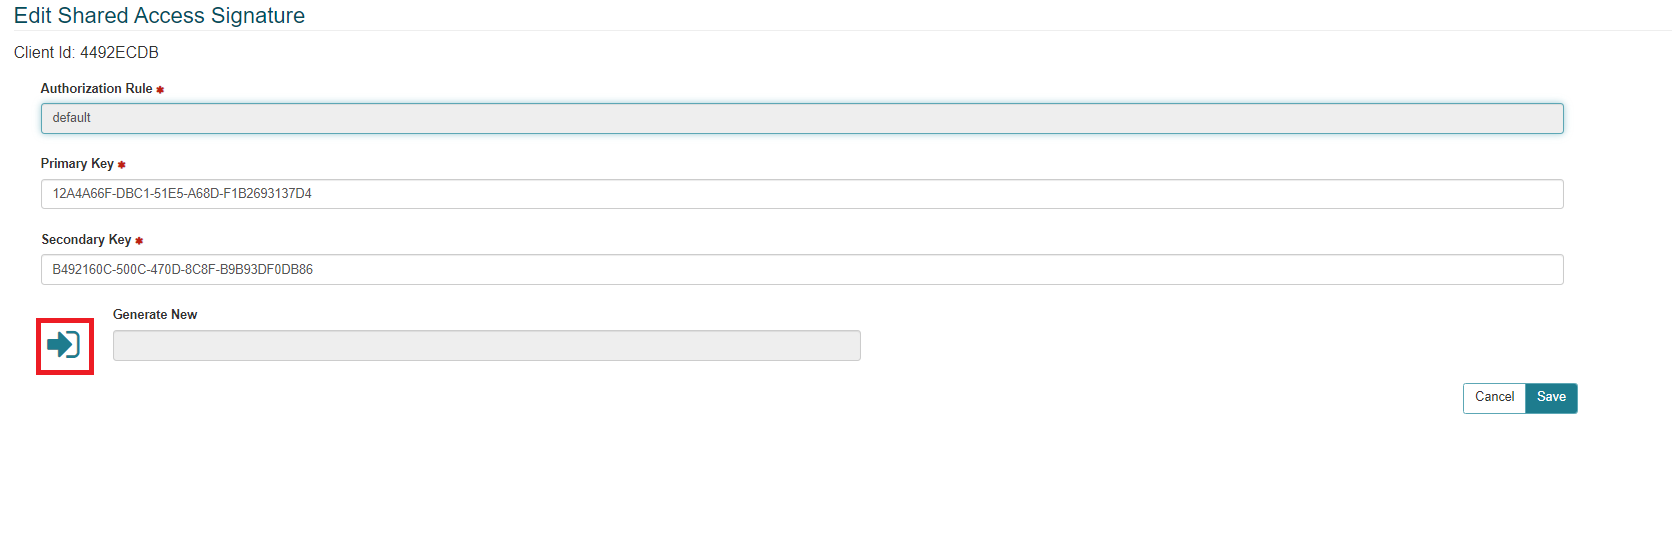1672x538 pixels.
Task: Click inside the Secondary Key text box
Action: [x=801, y=270]
